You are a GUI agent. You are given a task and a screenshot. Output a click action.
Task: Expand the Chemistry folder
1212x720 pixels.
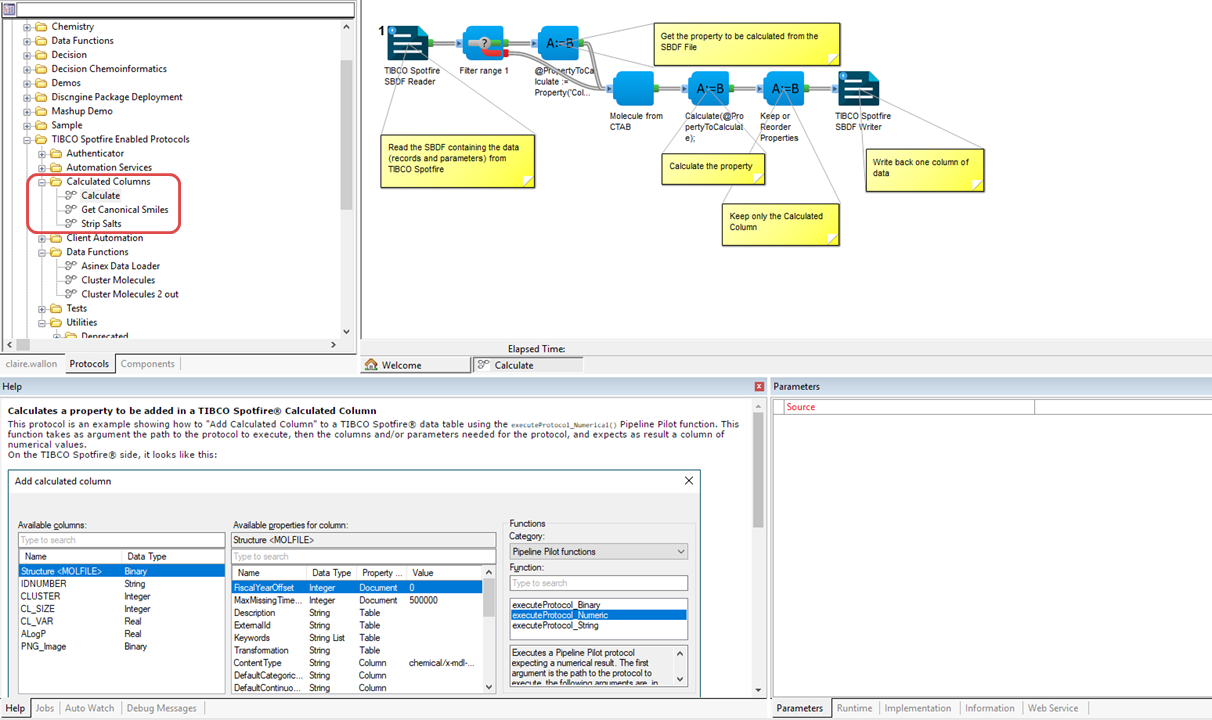pos(27,27)
